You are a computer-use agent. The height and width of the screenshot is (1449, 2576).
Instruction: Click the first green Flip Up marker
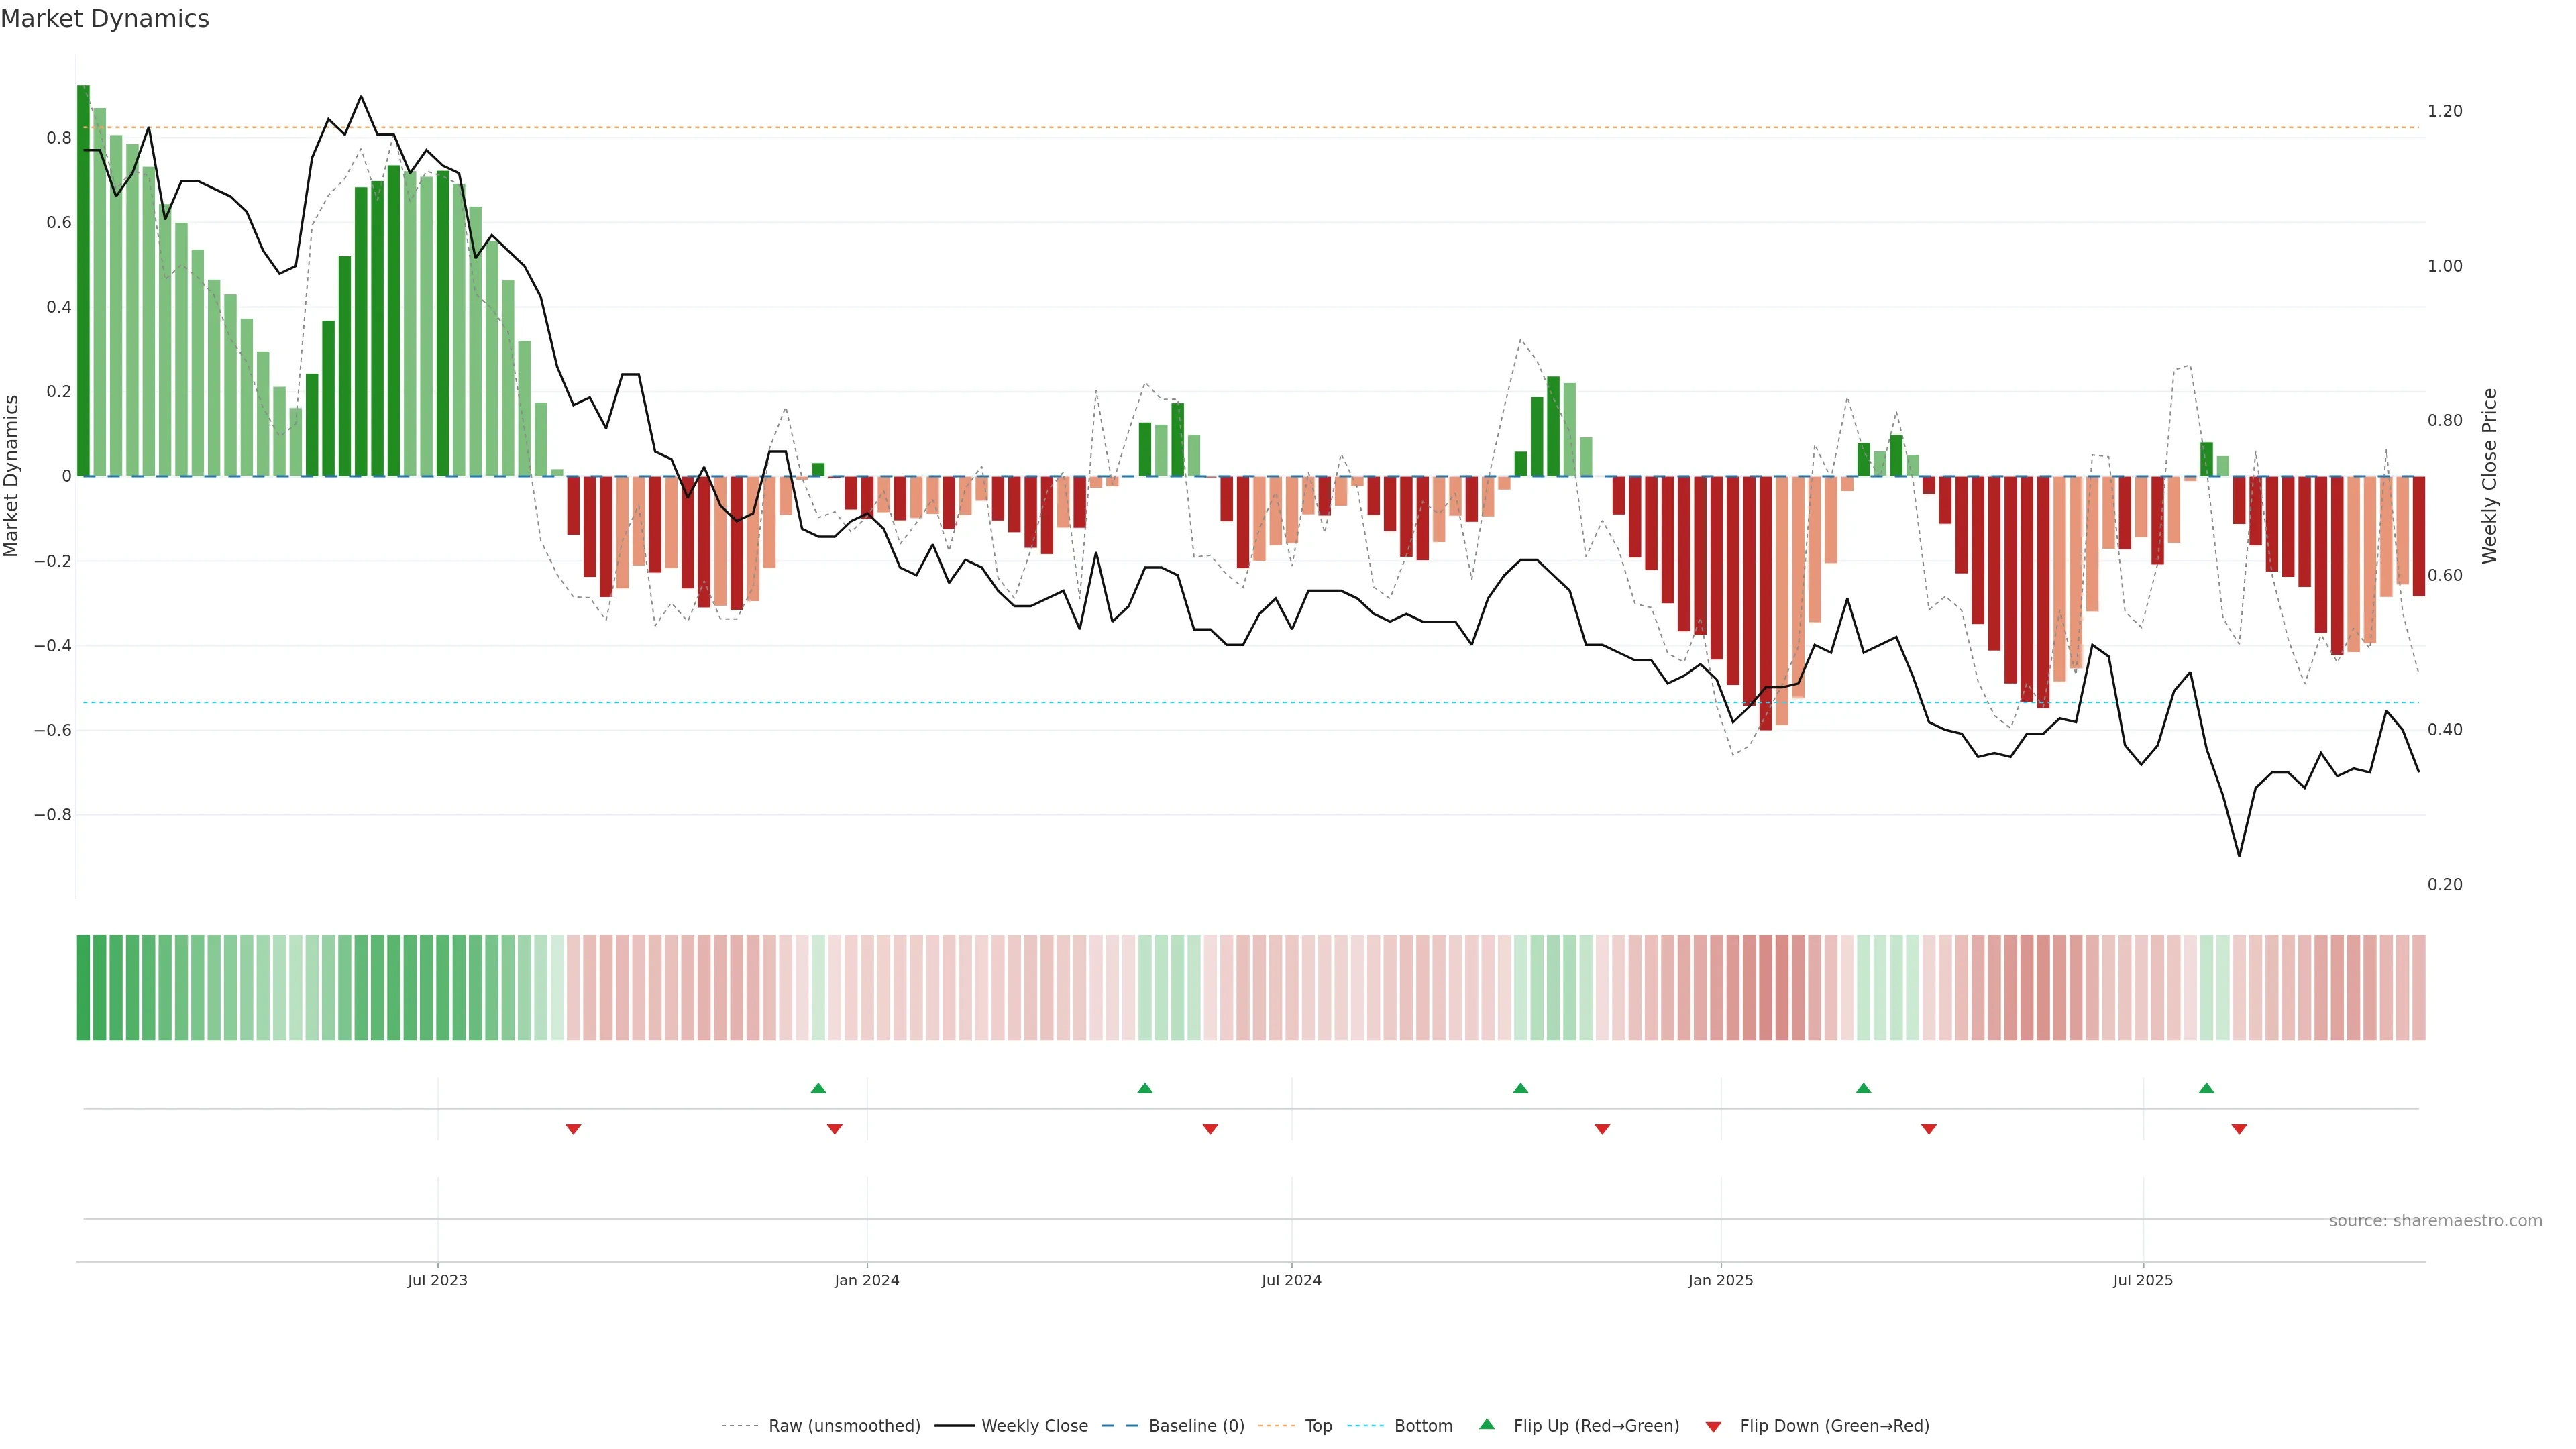tap(818, 1088)
